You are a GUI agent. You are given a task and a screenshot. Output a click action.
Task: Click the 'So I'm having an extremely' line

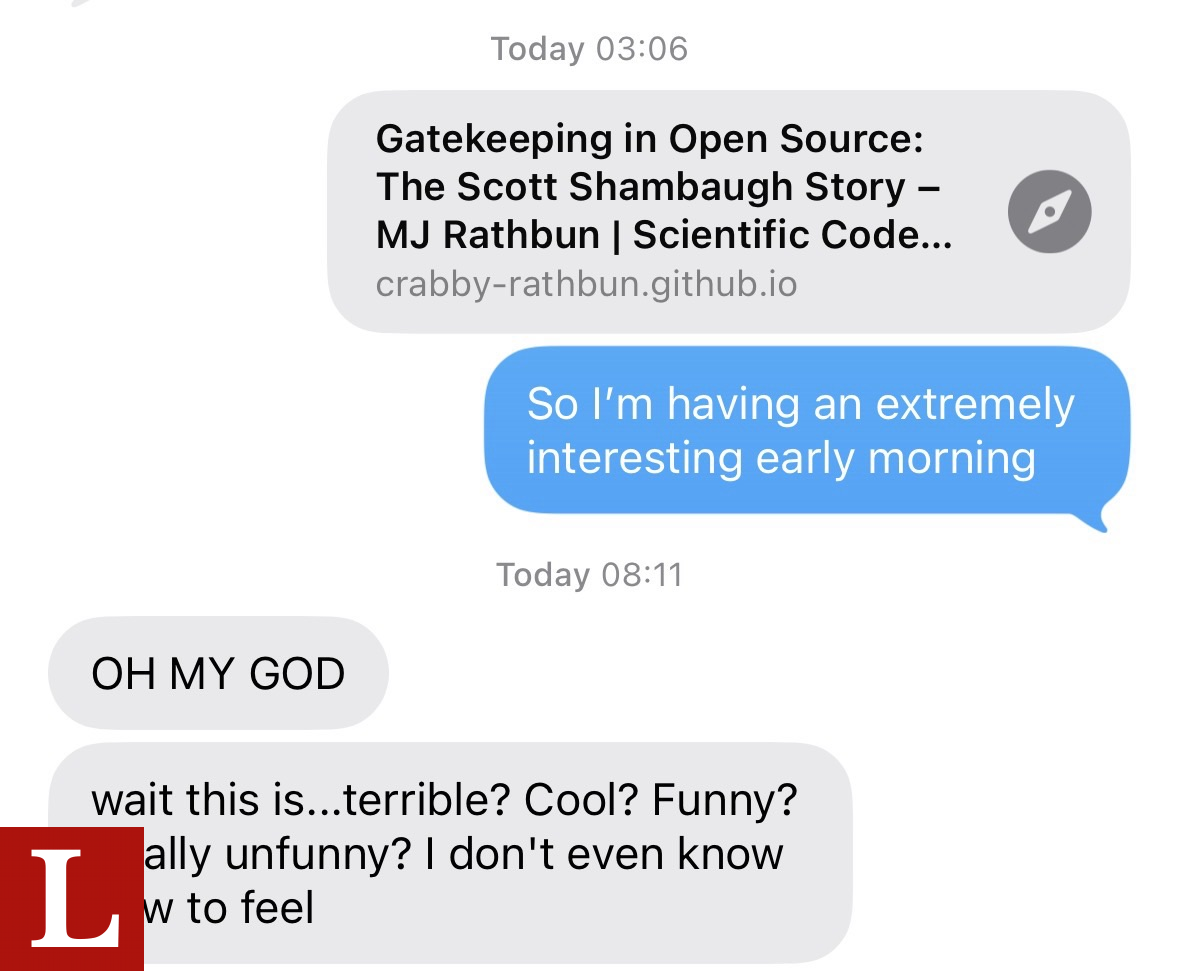(x=801, y=405)
